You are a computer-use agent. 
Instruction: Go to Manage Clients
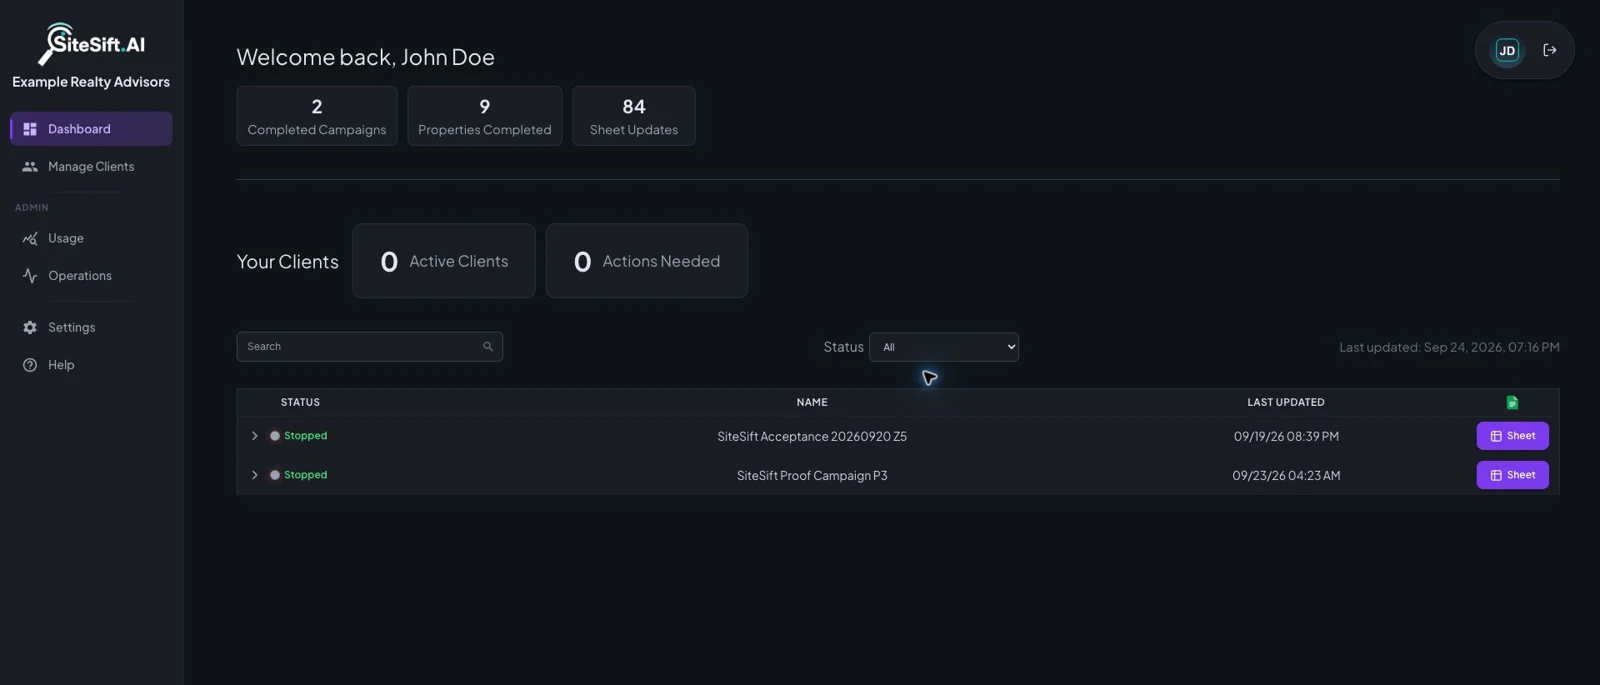coord(91,167)
